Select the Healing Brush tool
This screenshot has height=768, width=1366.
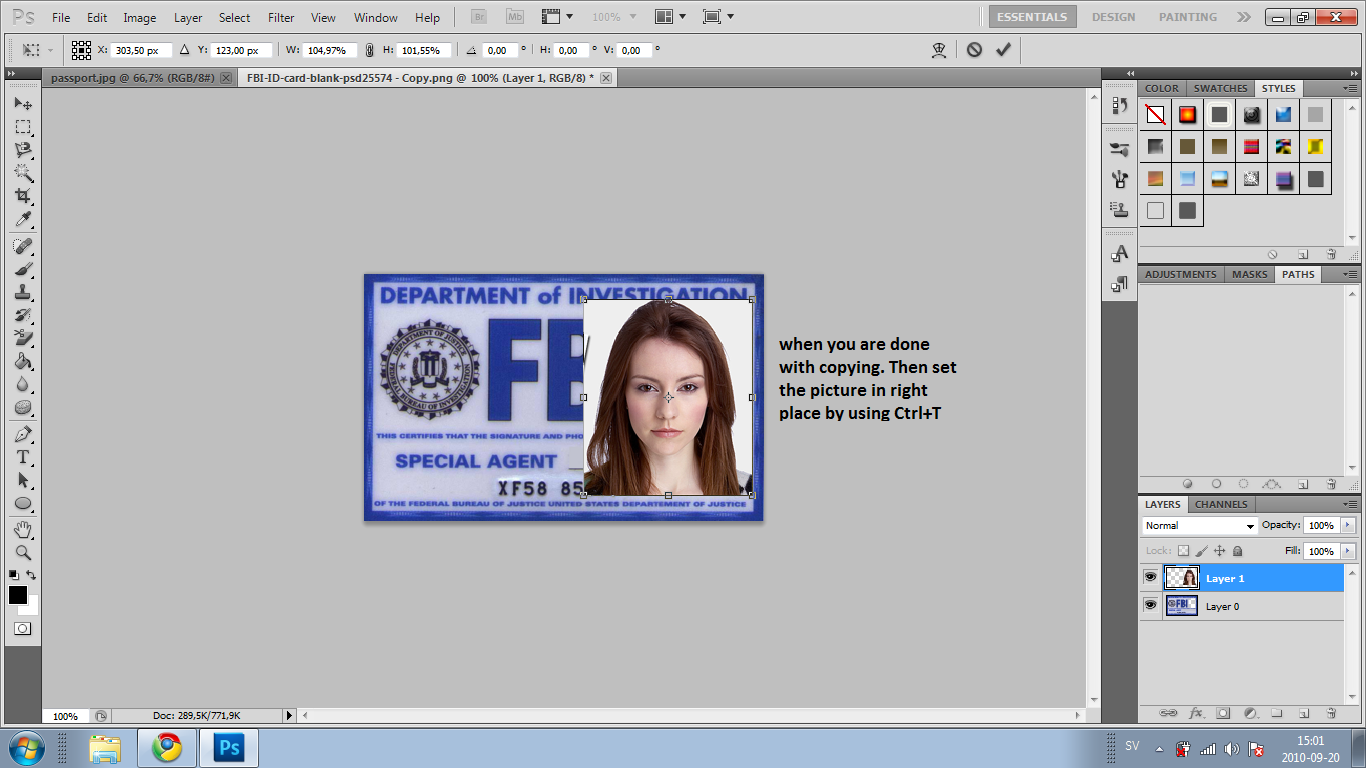[x=23, y=246]
